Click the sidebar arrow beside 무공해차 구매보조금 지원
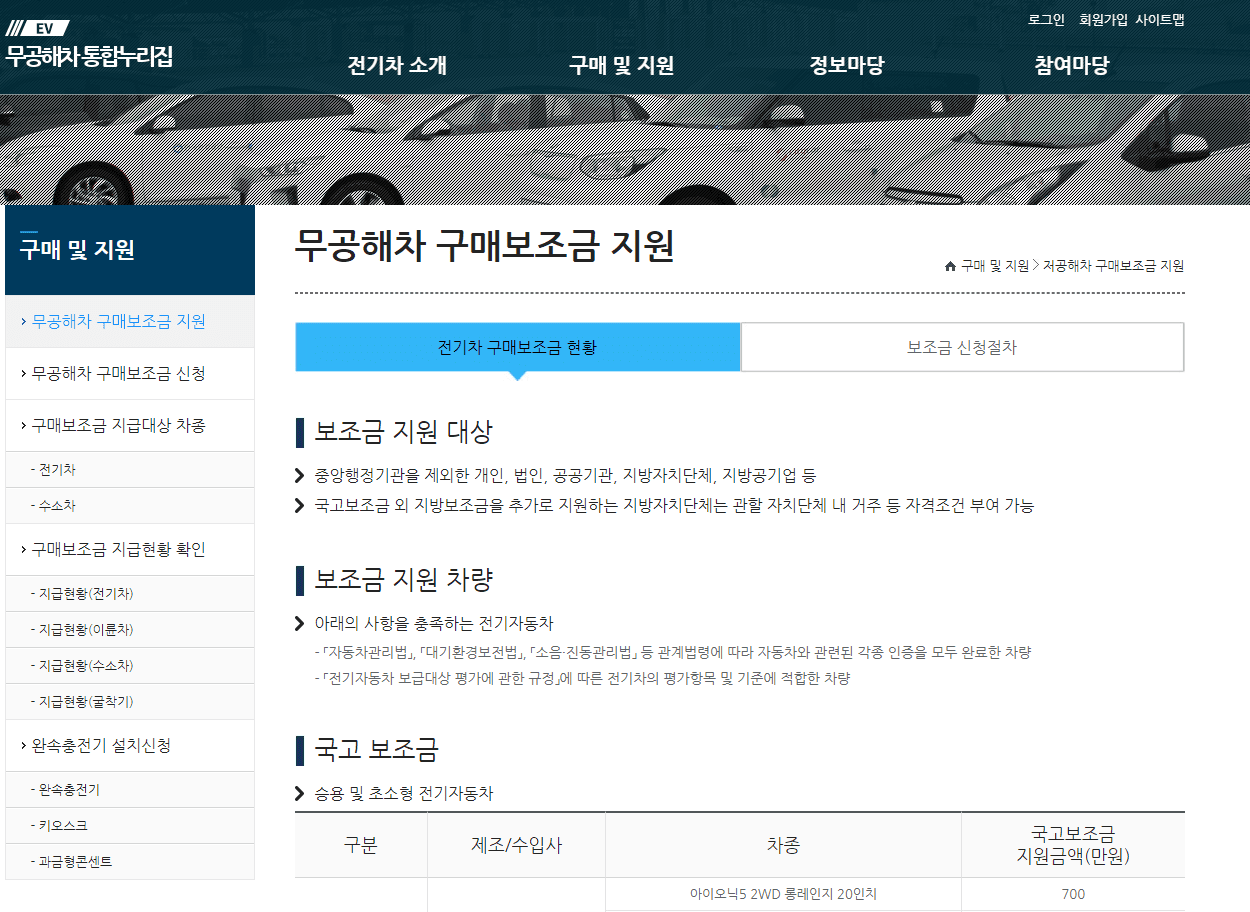 (22, 321)
